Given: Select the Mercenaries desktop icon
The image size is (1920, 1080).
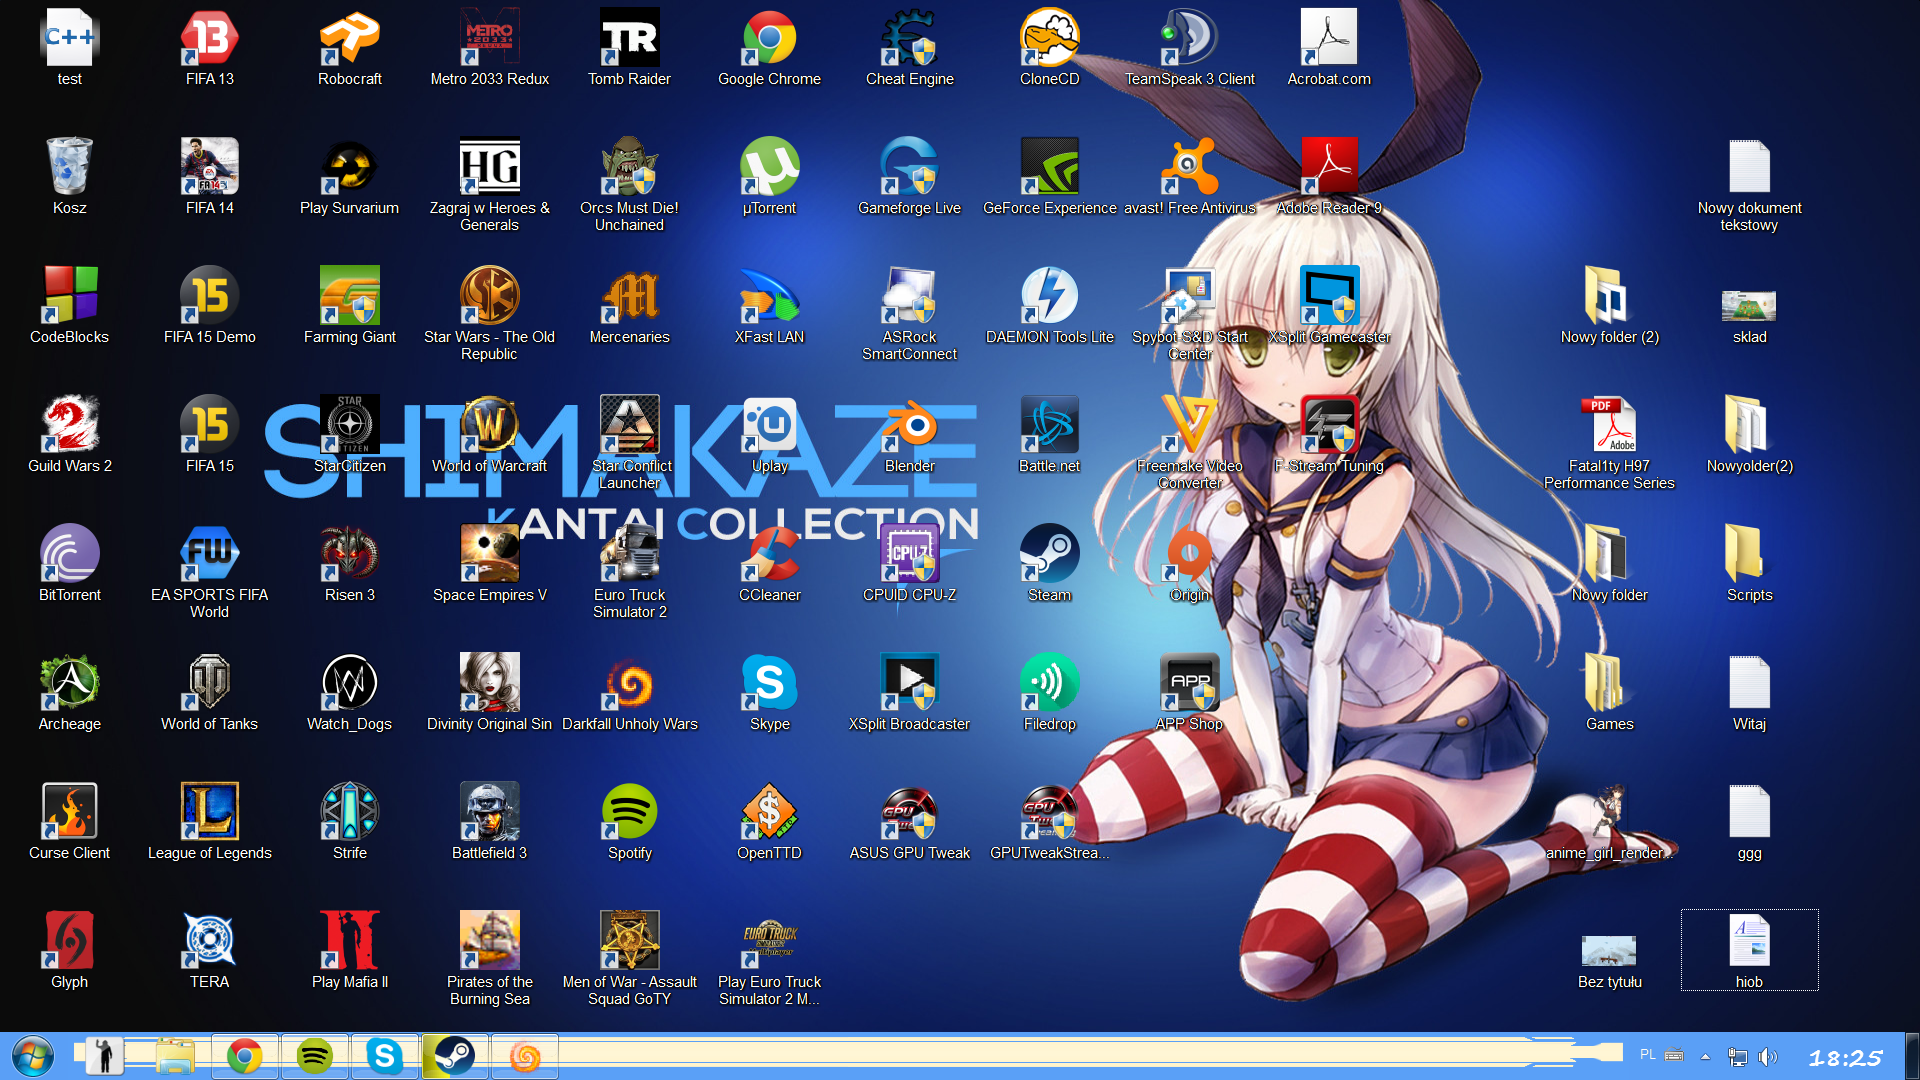Looking at the screenshot, I should pyautogui.click(x=630, y=305).
